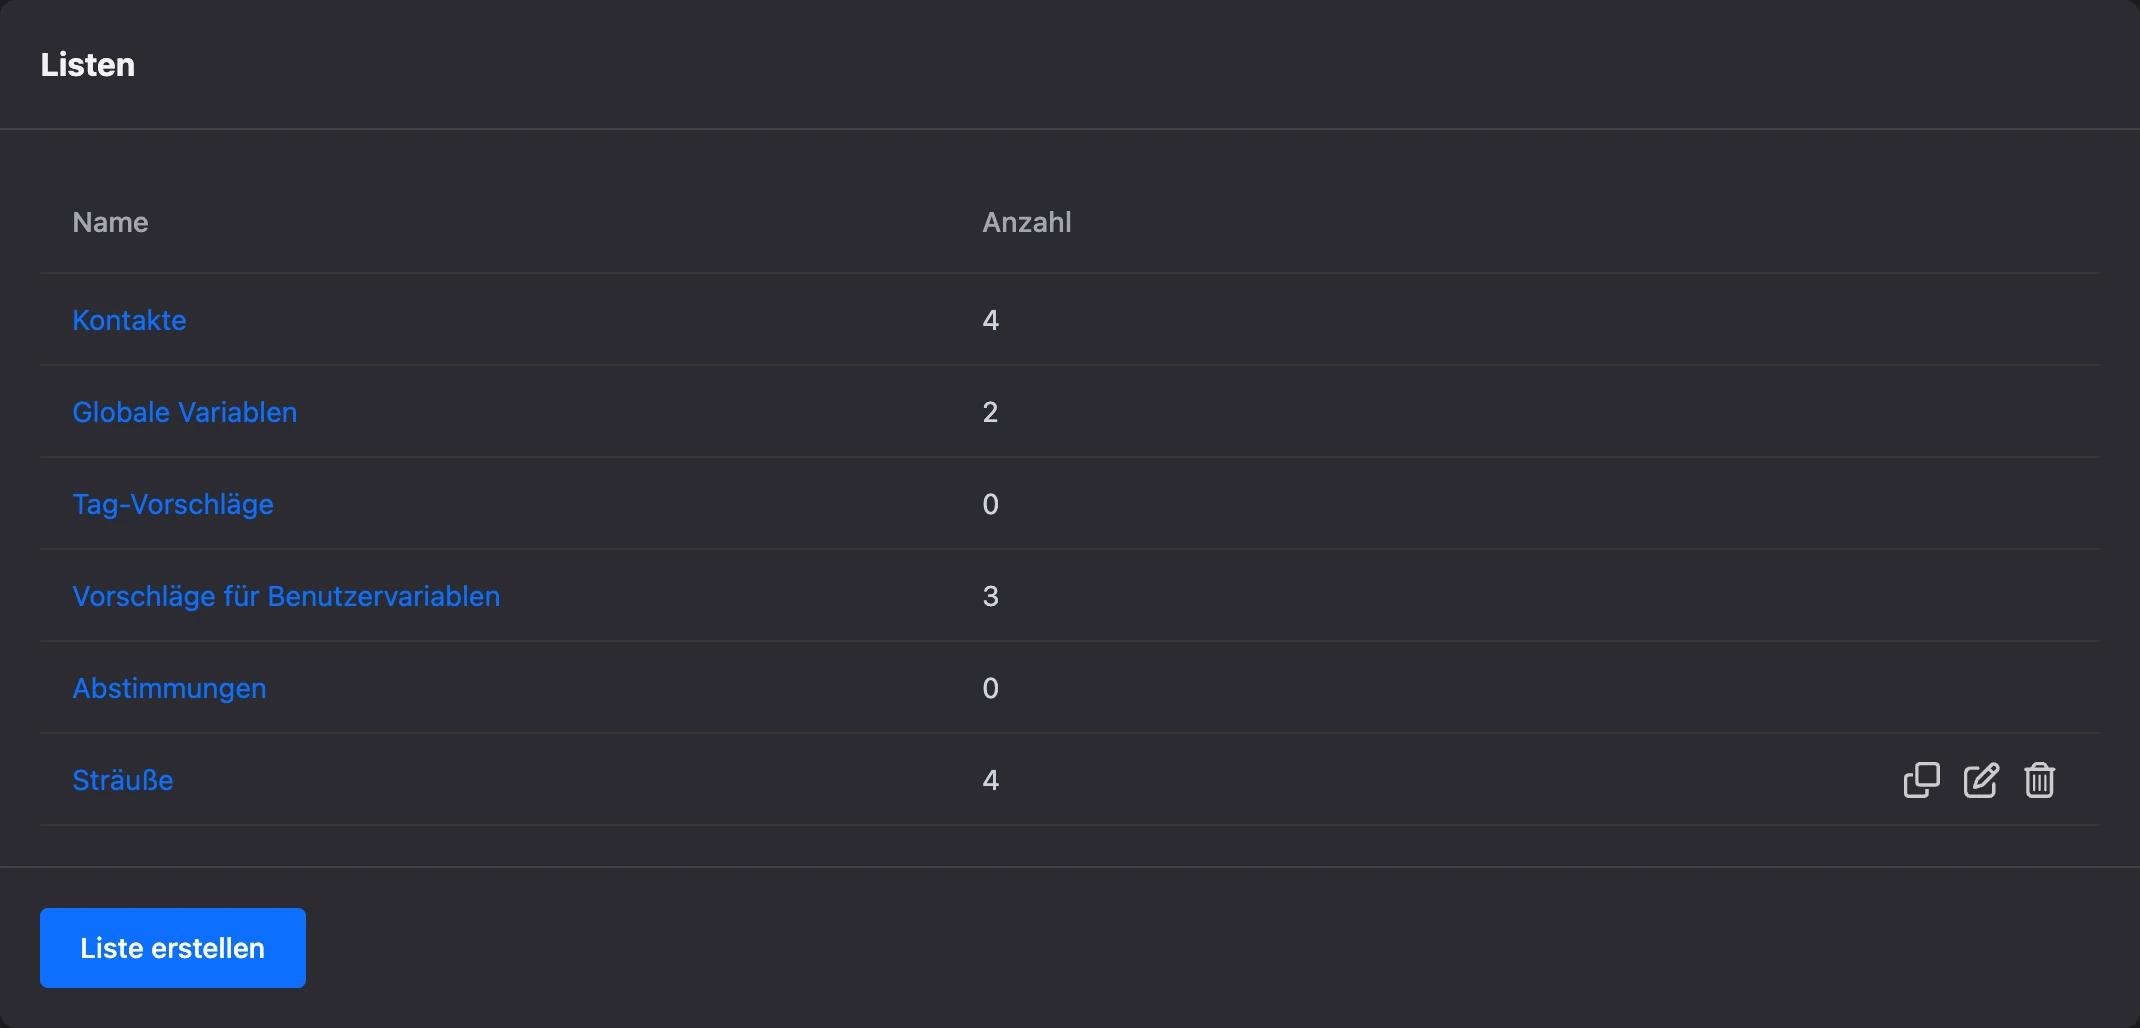Image resolution: width=2140 pixels, height=1028 pixels.
Task: Delete the Sträuße list using trash icon
Action: click(x=2040, y=780)
